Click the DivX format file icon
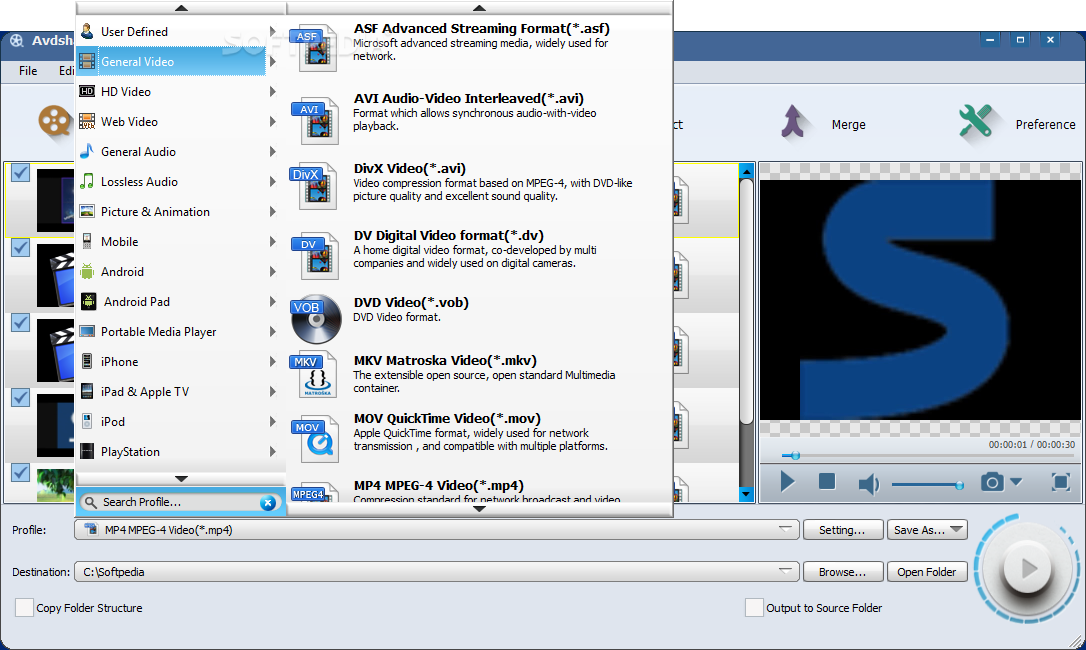Image resolution: width=1086 pixels, height=650 pixels. (313, 186)
